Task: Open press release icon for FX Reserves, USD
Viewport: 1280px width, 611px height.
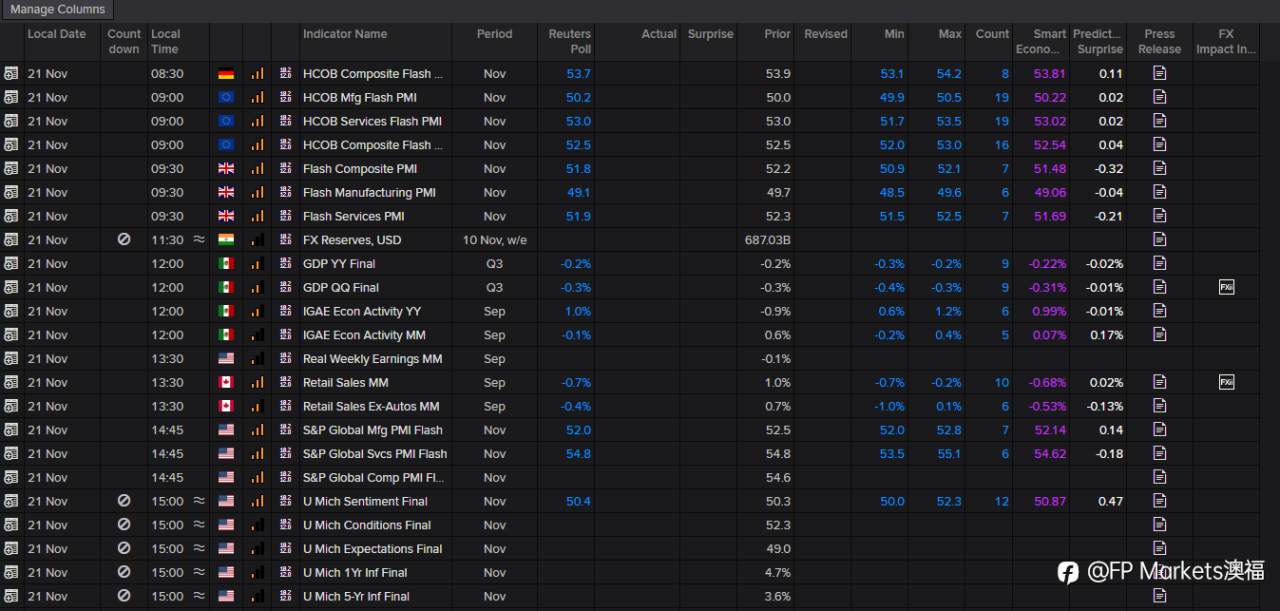Action: pos(1160,240)
